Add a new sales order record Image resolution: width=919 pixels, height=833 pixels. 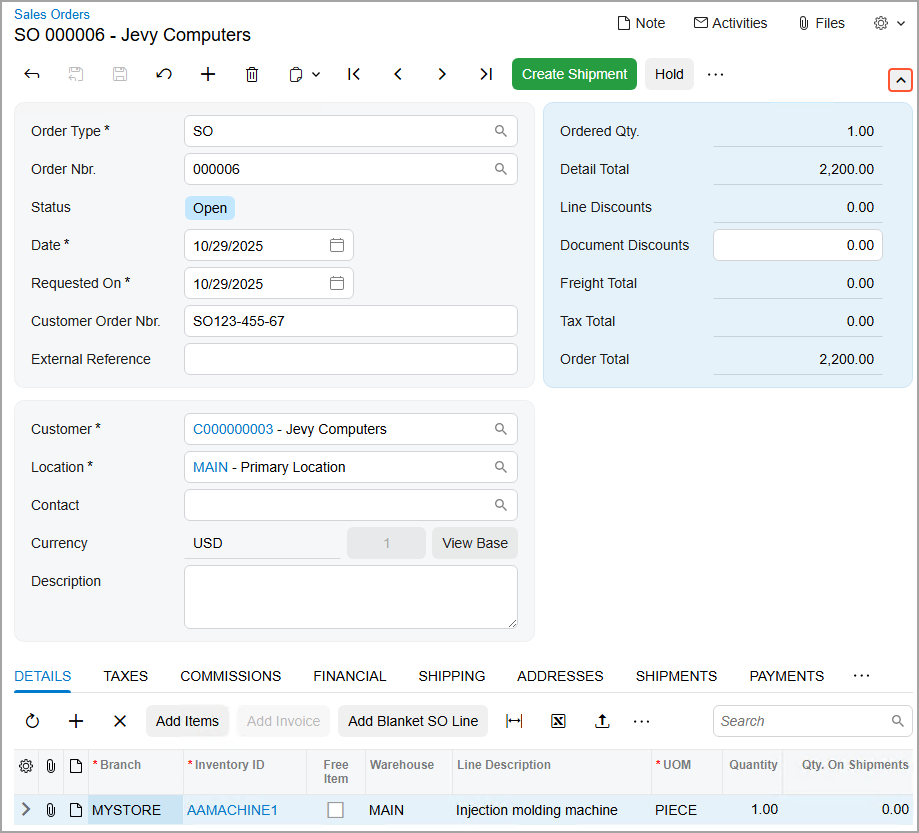coord(208,74)
